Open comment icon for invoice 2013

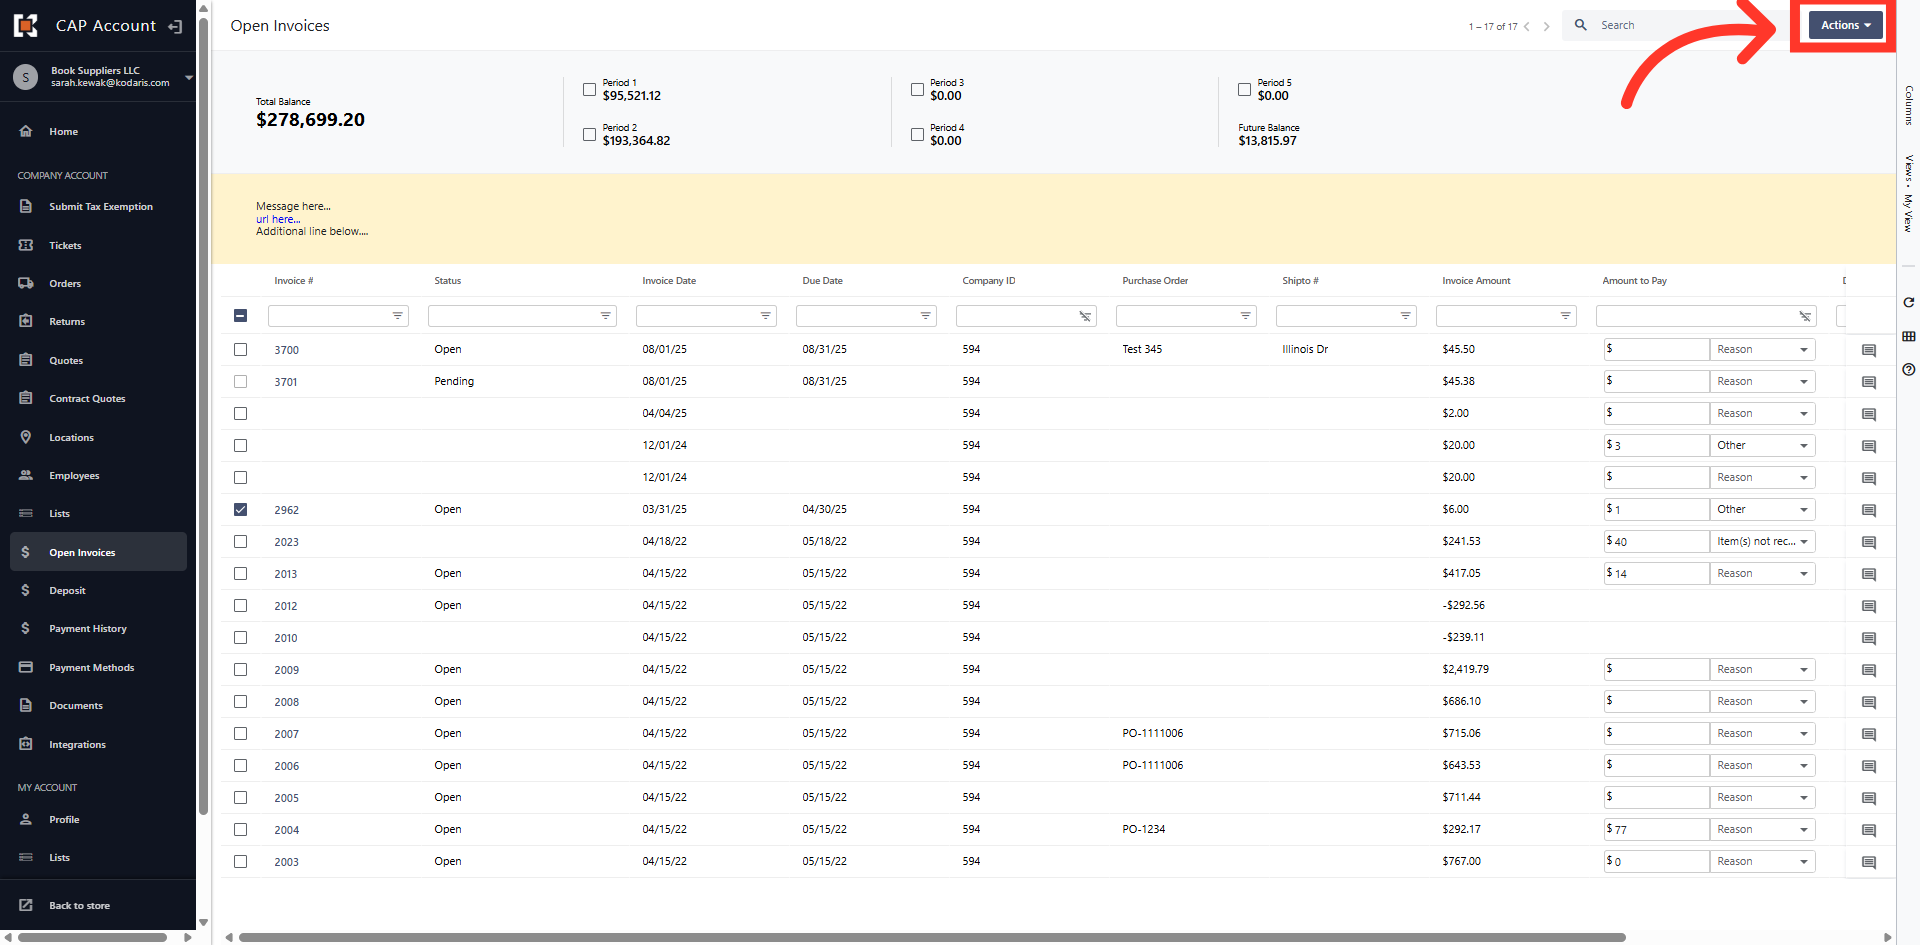pos(1868,574)
